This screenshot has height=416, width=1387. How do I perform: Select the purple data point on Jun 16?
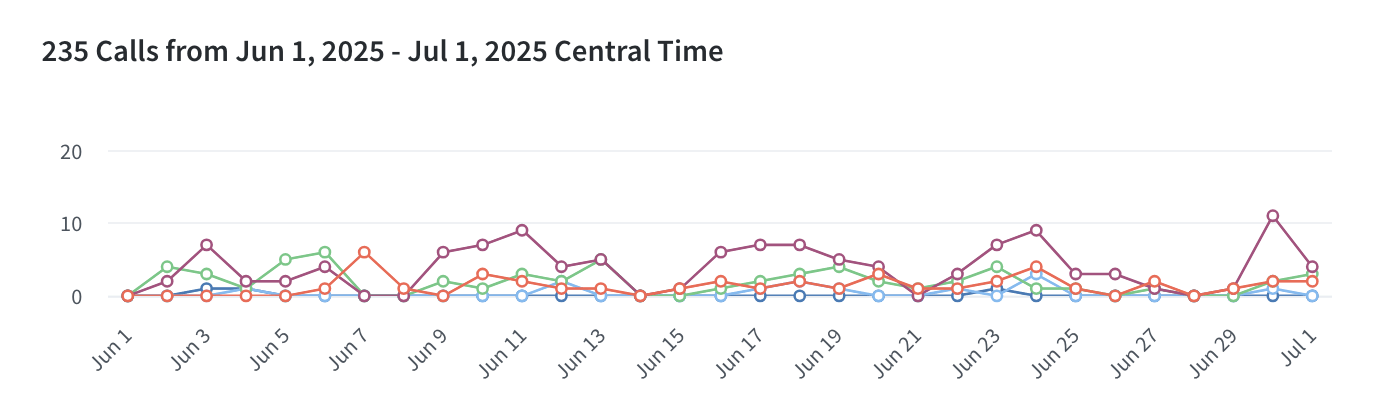pyautogui.click(x=720, y=252)
